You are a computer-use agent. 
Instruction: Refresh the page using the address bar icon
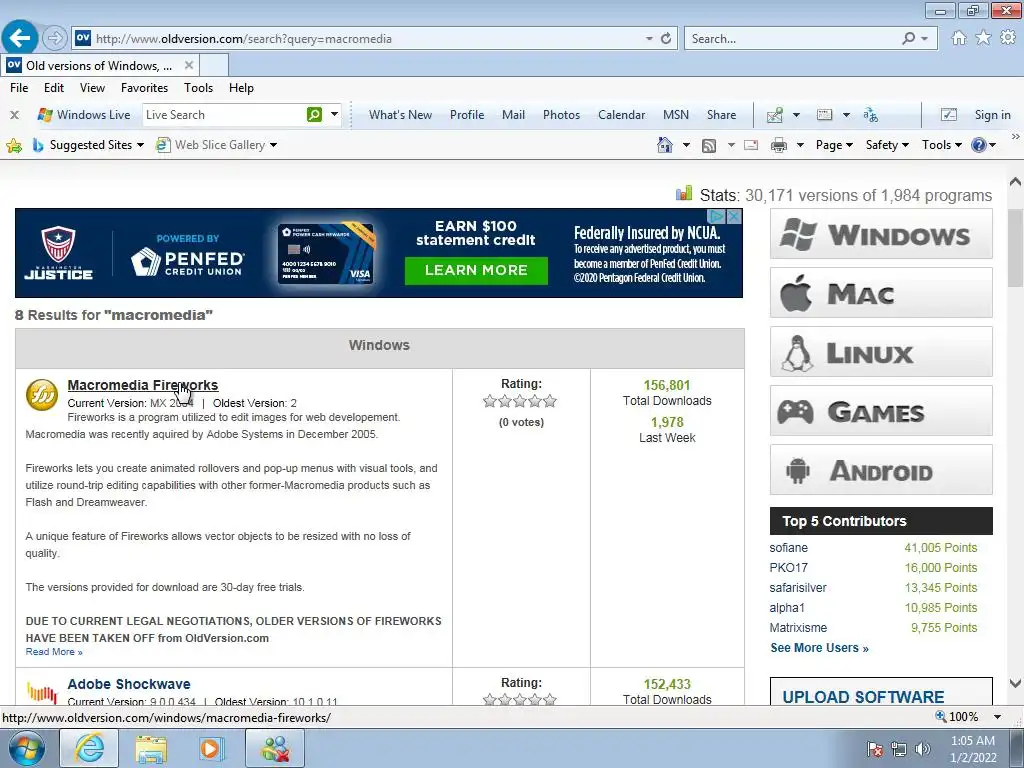(x=665, y=39)
